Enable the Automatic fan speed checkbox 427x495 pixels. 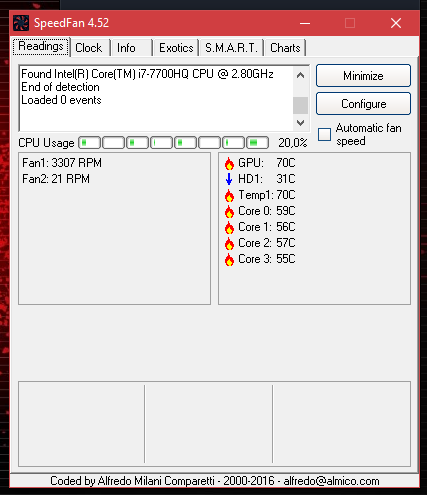pos(324,135)
